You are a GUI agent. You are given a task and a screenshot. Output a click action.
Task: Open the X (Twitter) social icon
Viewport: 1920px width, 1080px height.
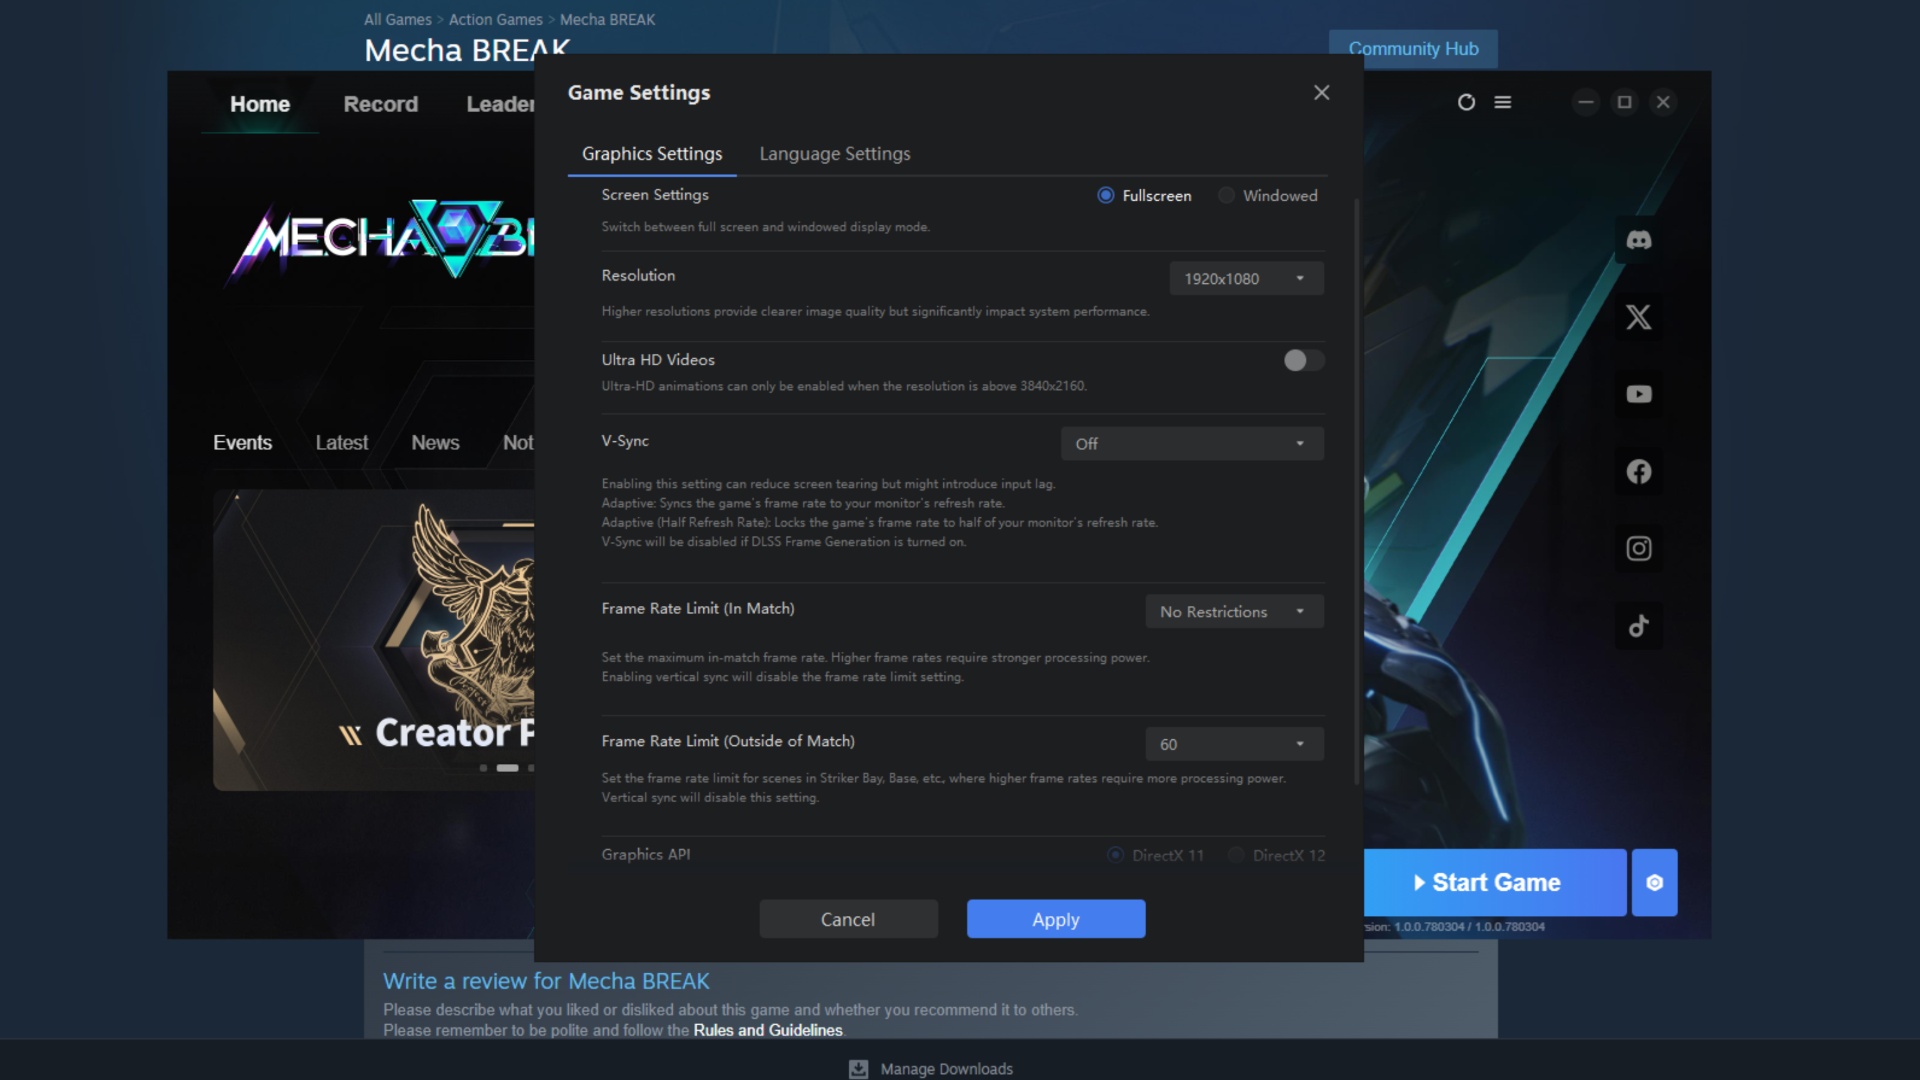coord(1638,317)
